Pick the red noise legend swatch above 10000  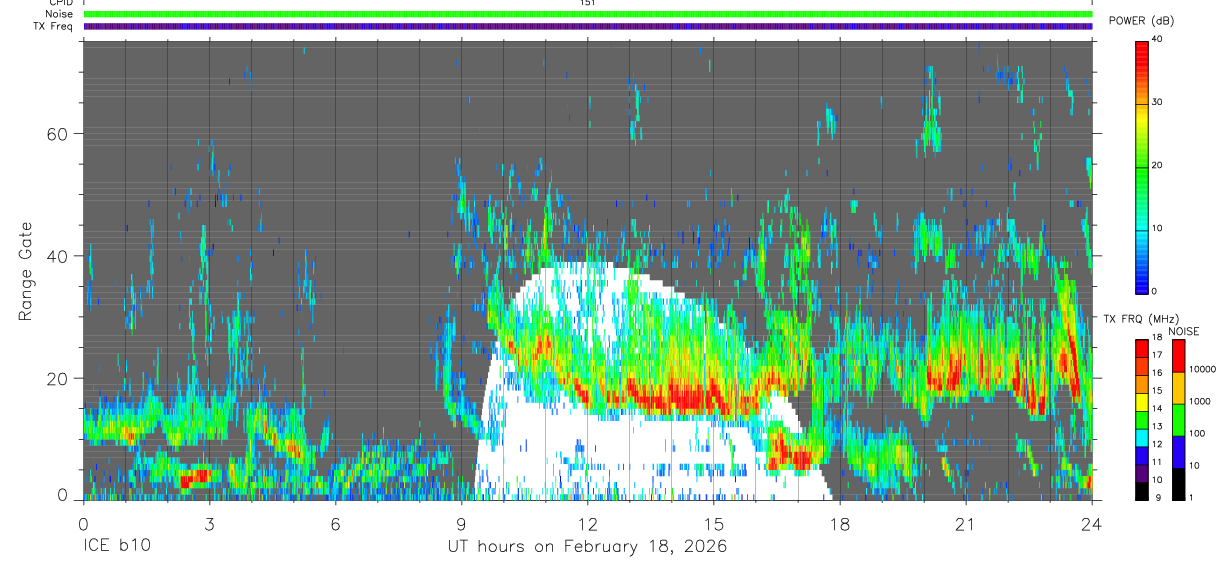coord(1178,356)
